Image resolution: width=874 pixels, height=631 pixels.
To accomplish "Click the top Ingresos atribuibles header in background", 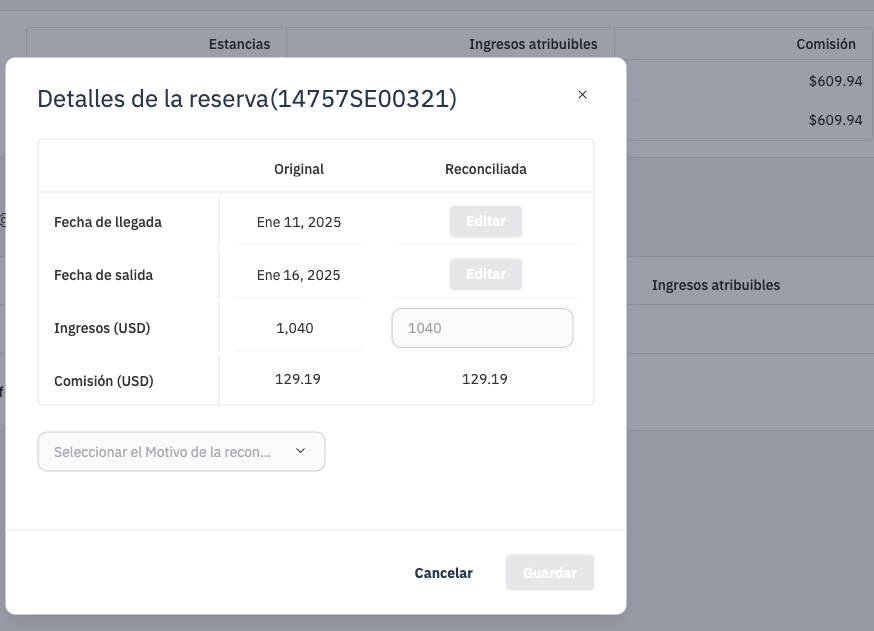I will 533,44.
